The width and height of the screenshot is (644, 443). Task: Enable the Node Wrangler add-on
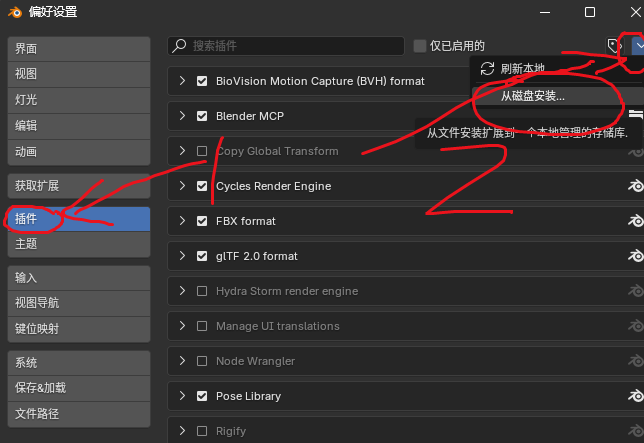coord(202,361)
